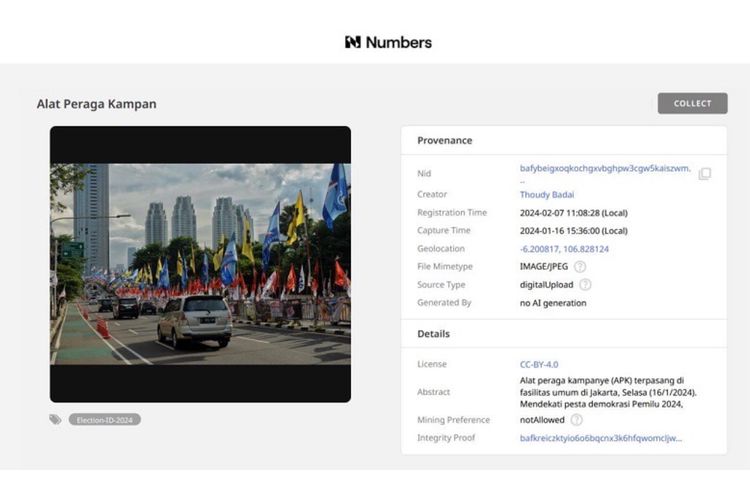
Task: Open the Jakarta campaign flags photo
Action: [x=200, y=264]
